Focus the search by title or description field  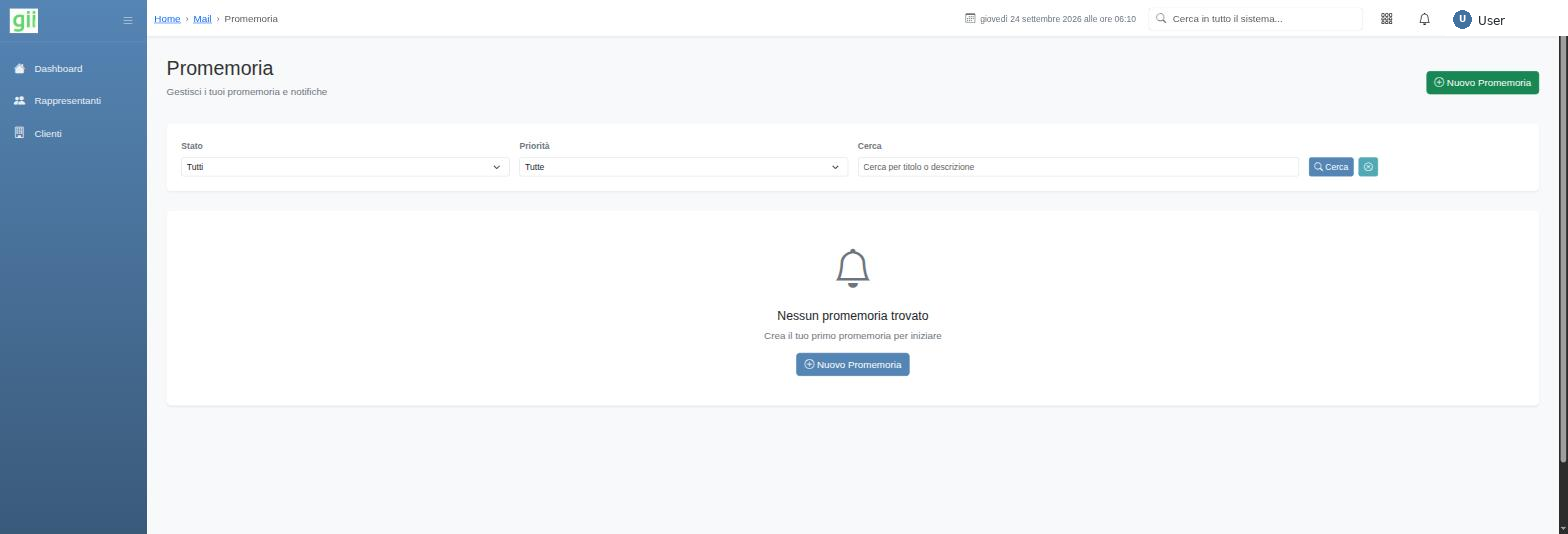(x=1078, y=167)
